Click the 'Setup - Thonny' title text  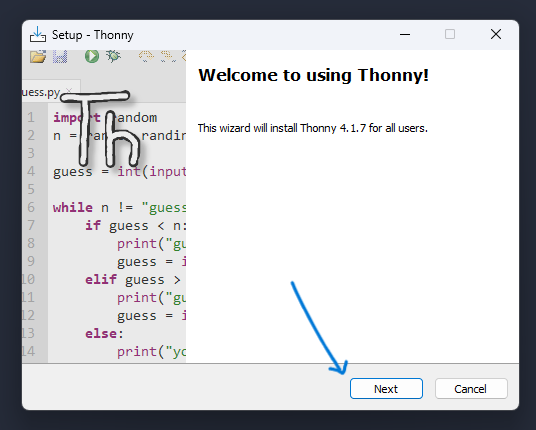93,35
